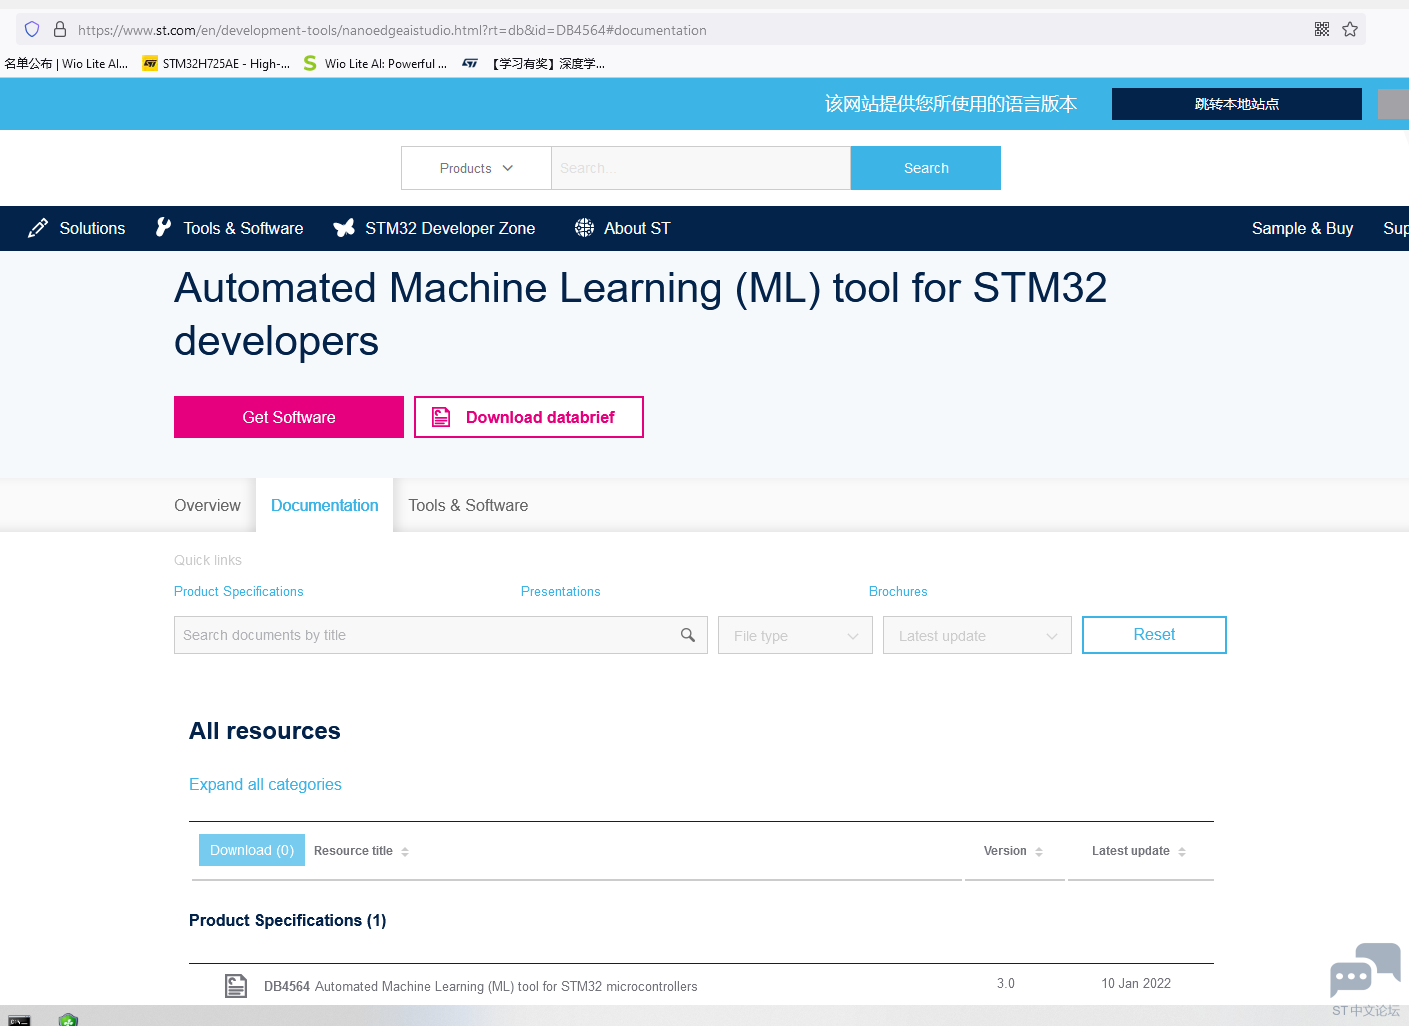
Task: Jump to Product Specifications quick link
Action: [239, 591]
